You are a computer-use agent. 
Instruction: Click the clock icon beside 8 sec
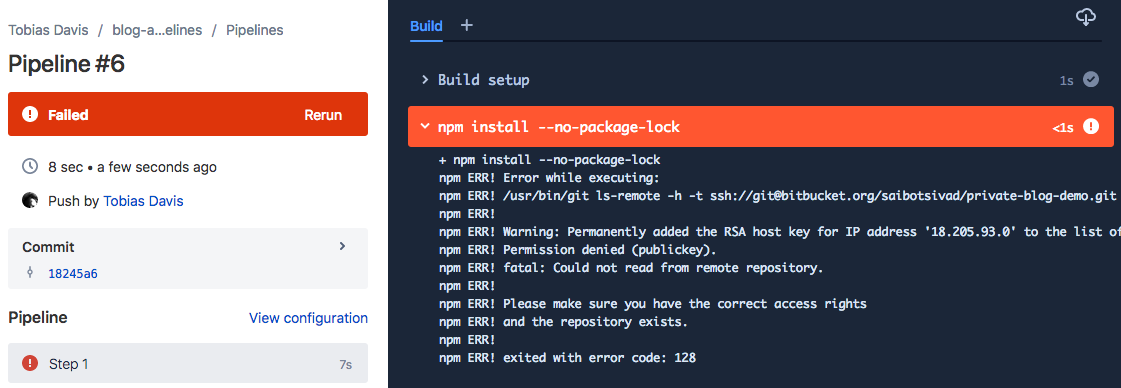pyautogui.click(x=30, y=167)
